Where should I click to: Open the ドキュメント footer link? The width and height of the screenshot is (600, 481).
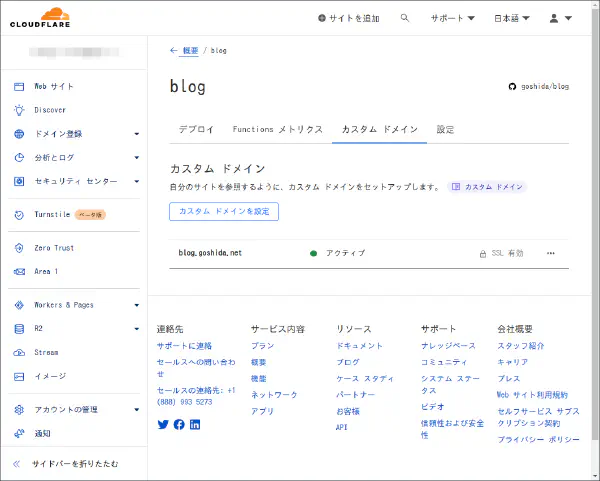click(359, 346)
